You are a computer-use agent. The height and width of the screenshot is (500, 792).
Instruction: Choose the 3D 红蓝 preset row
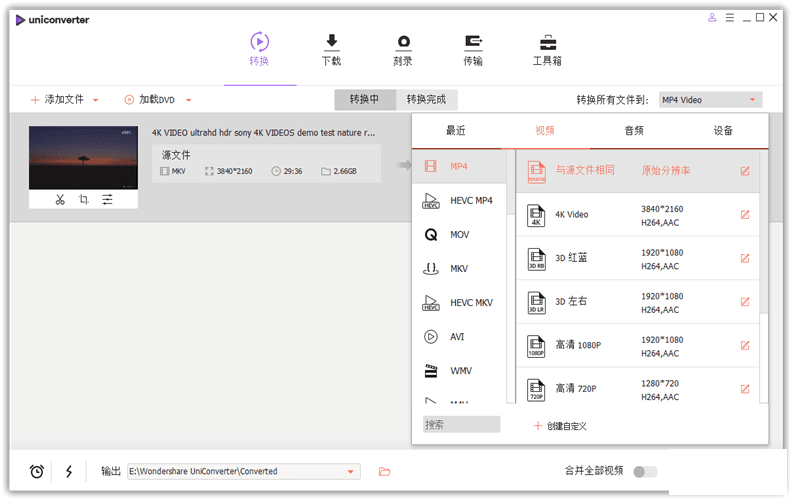point(637,259)
